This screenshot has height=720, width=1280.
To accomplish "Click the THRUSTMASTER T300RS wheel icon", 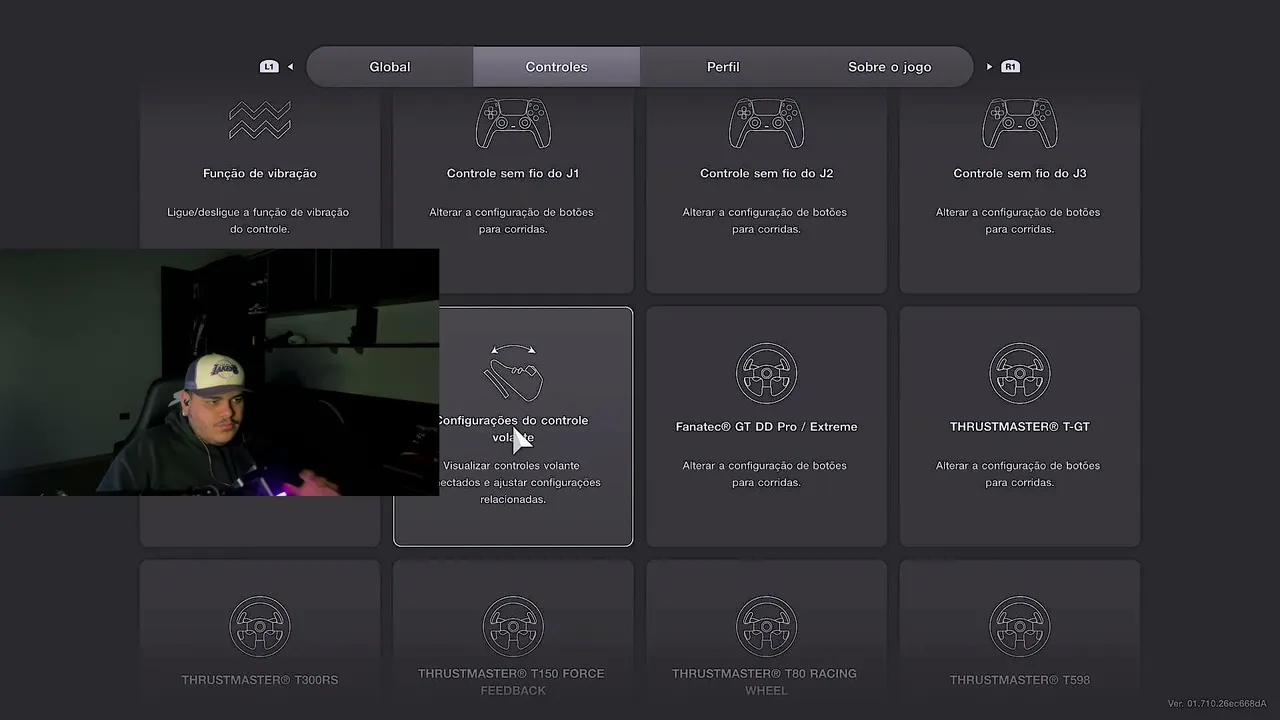I will 260,627.
